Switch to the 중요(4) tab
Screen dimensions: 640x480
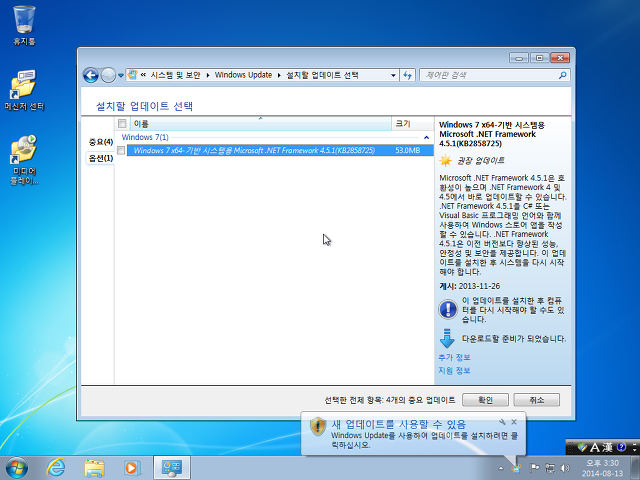(101, 142)
